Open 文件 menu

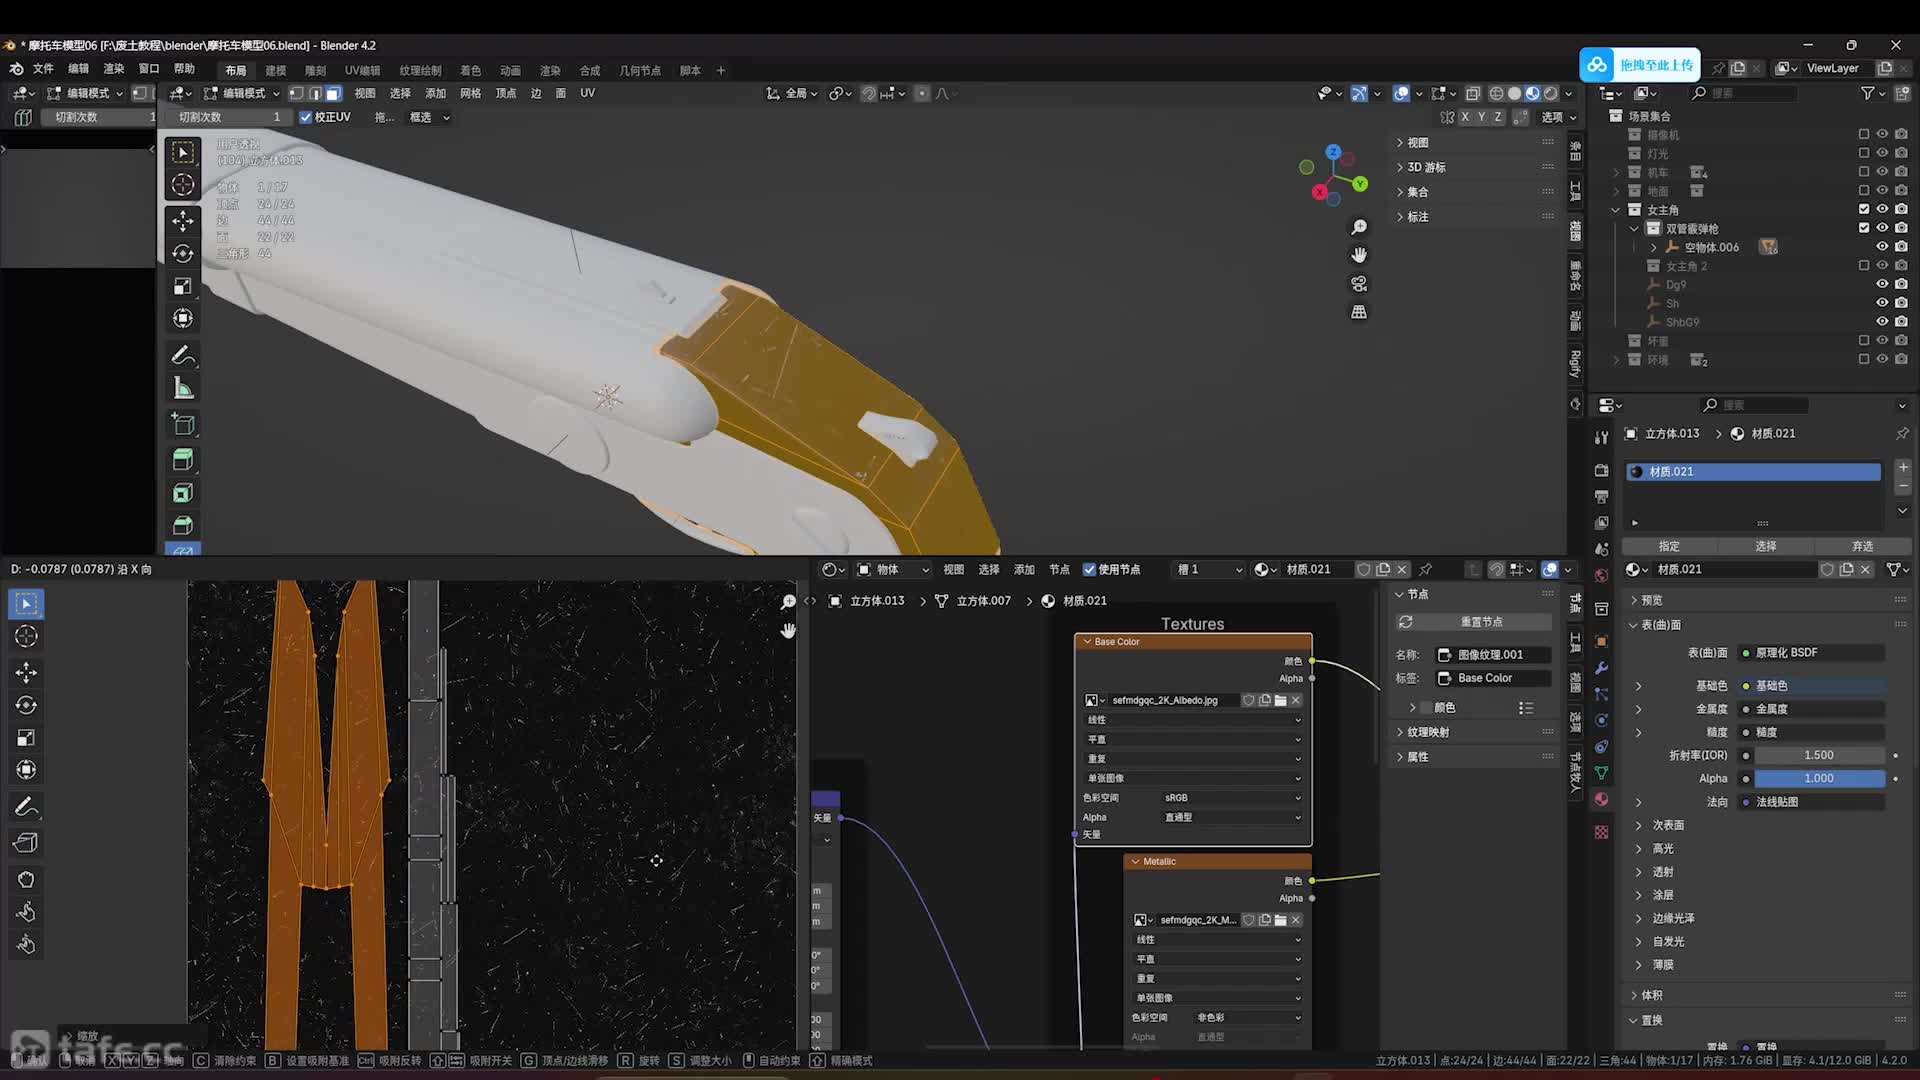[x=43, y=69]
